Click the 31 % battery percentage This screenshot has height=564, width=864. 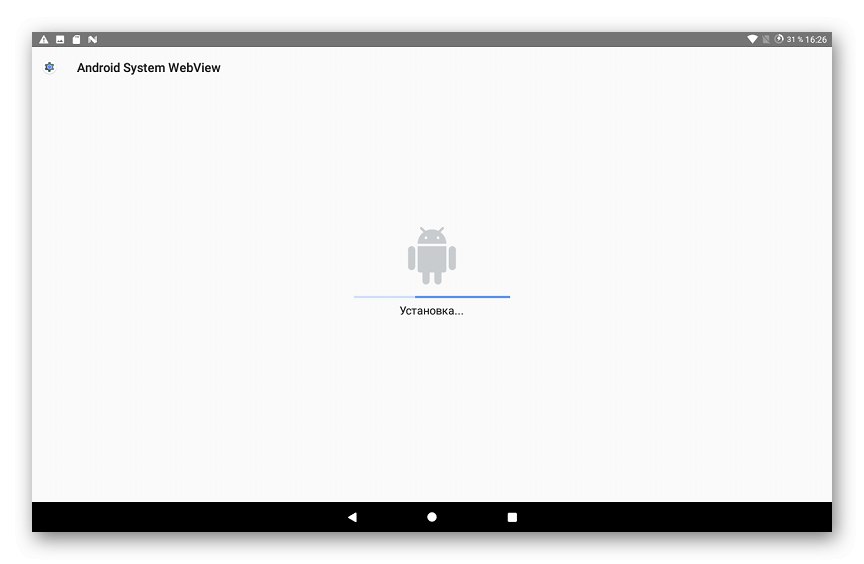click(x=795, y=39)
